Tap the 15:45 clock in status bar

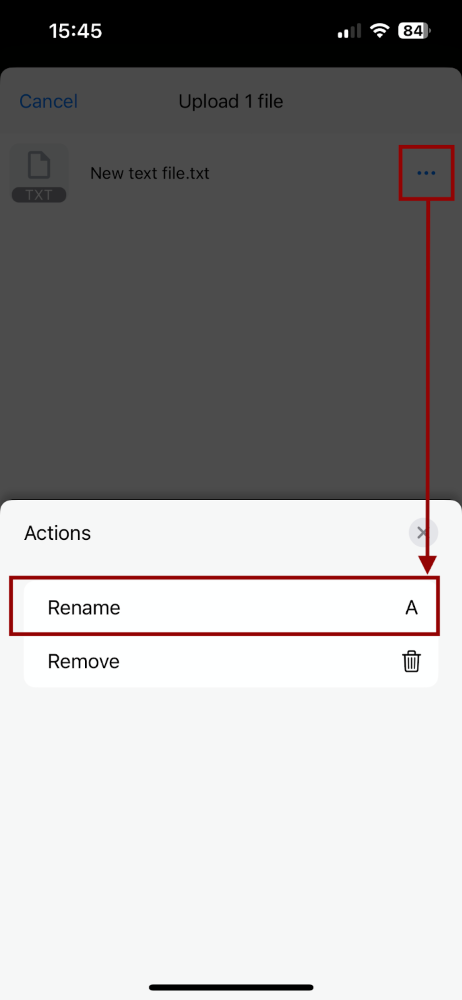pyautogui.click(x=75, y=31)
